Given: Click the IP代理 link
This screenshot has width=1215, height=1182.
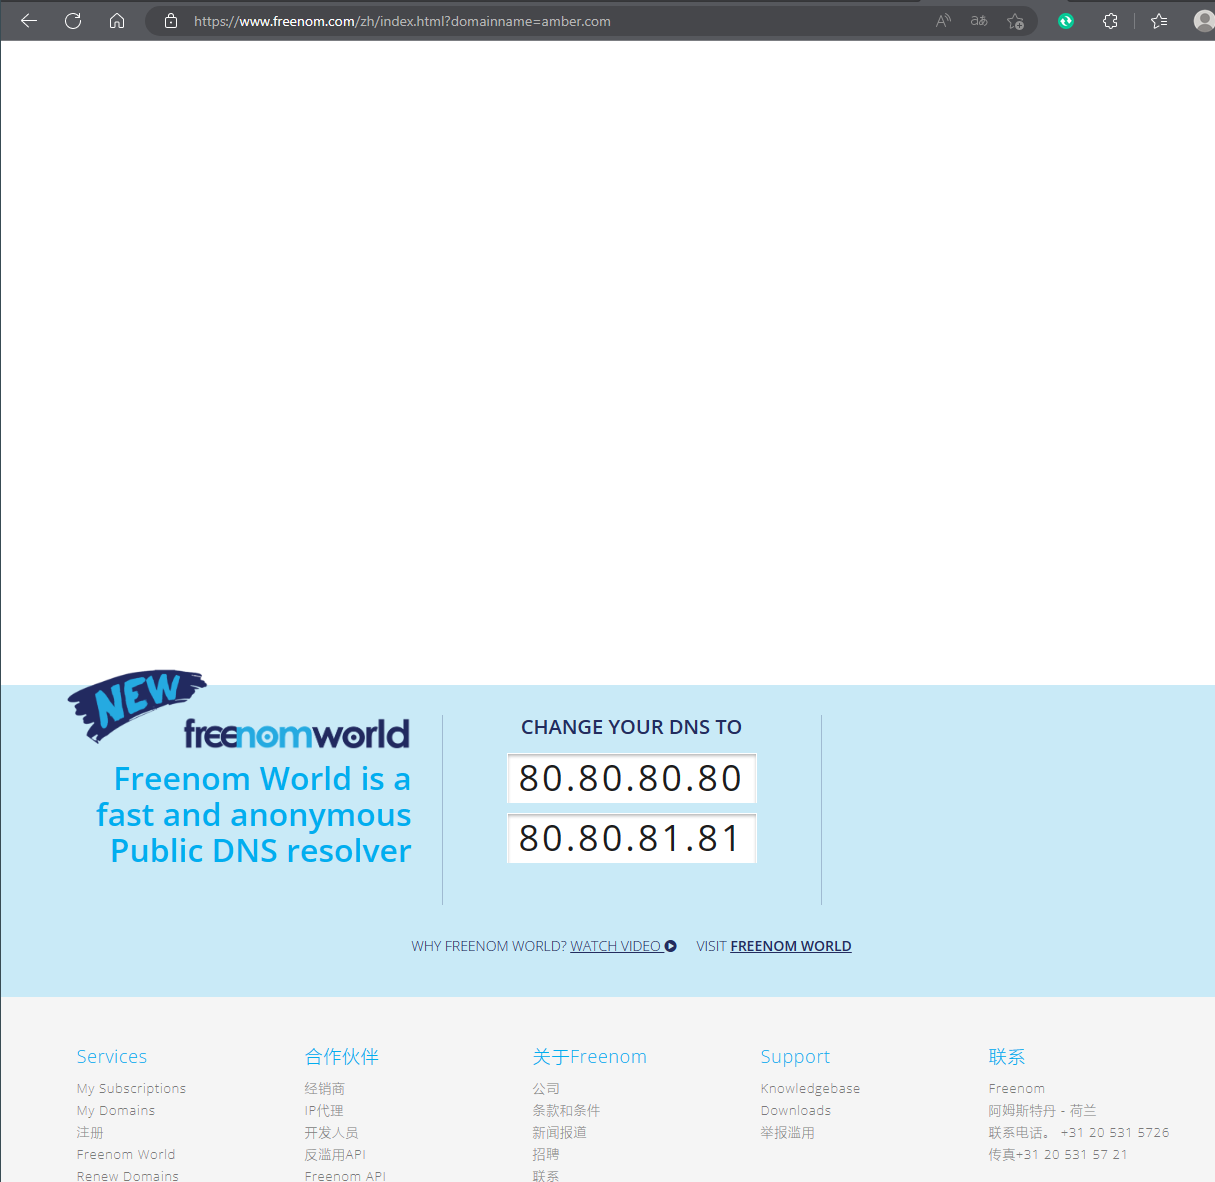Looking at the screenshot, I should pyautogui.click(x=324, y=1110).
